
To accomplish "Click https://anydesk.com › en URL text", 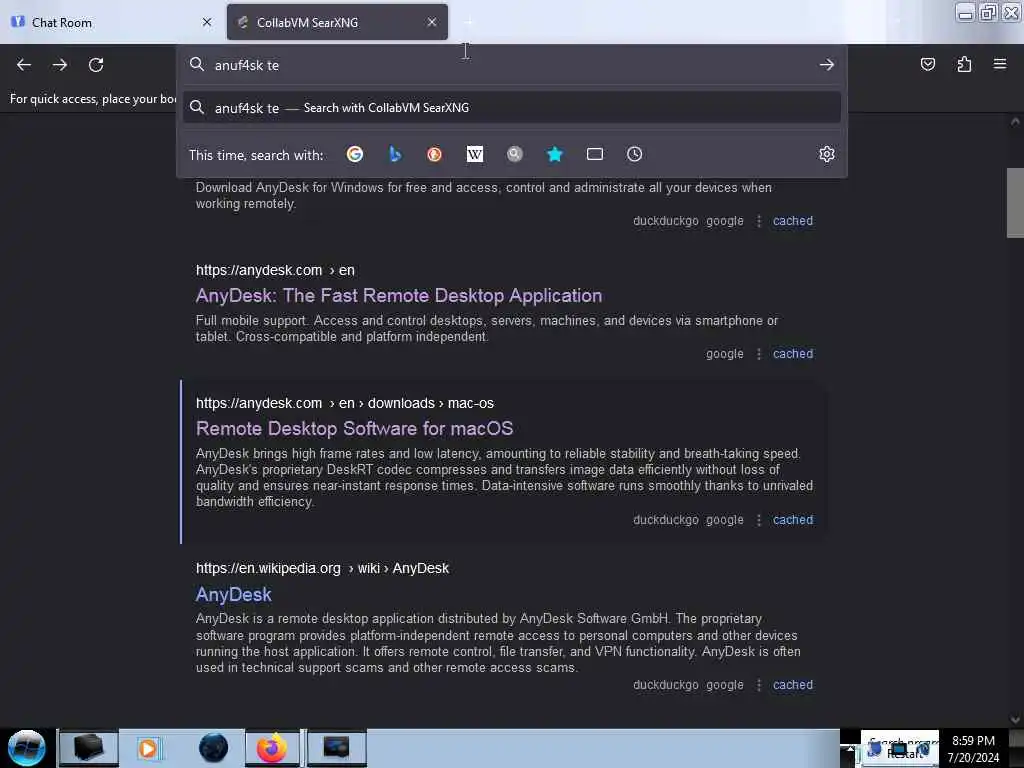I will point(275,270).
